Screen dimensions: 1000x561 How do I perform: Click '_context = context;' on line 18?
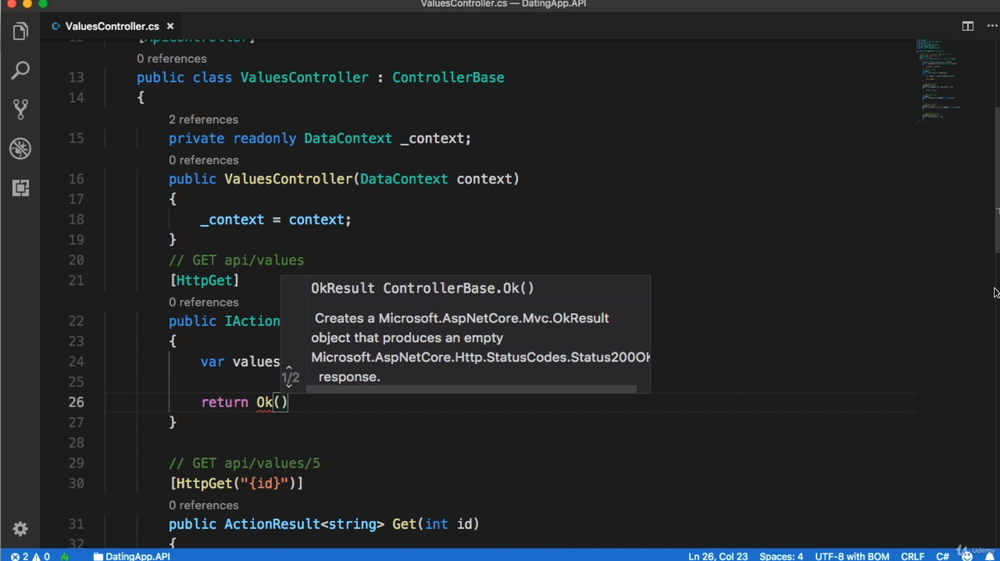point(276,219)
